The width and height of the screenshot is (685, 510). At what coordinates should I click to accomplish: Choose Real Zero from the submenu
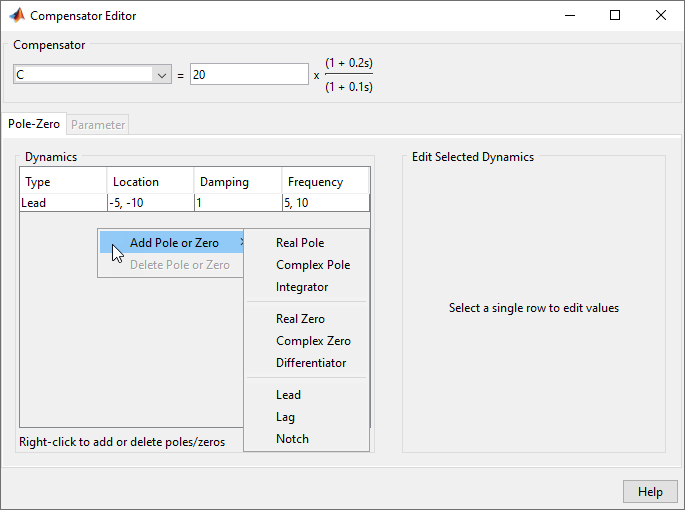coord(300,319)
